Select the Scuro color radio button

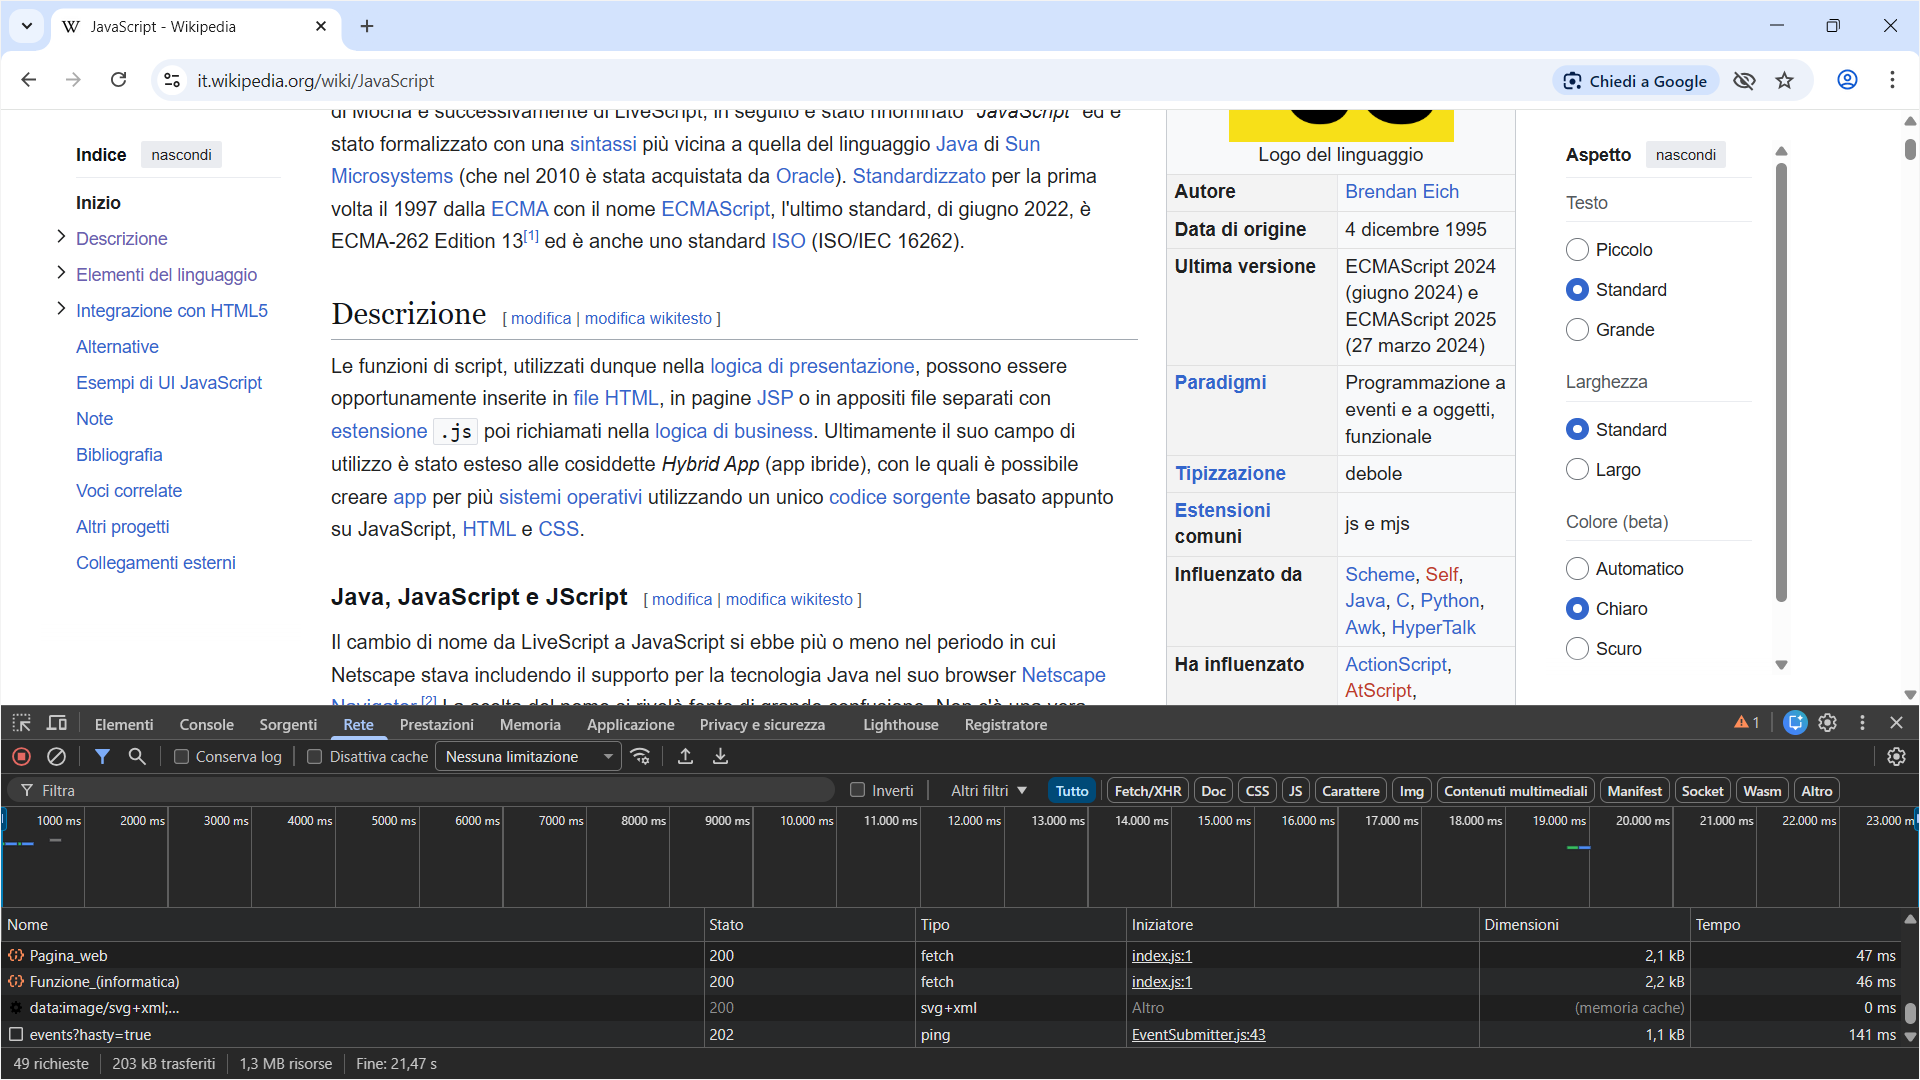point(1577,649)
